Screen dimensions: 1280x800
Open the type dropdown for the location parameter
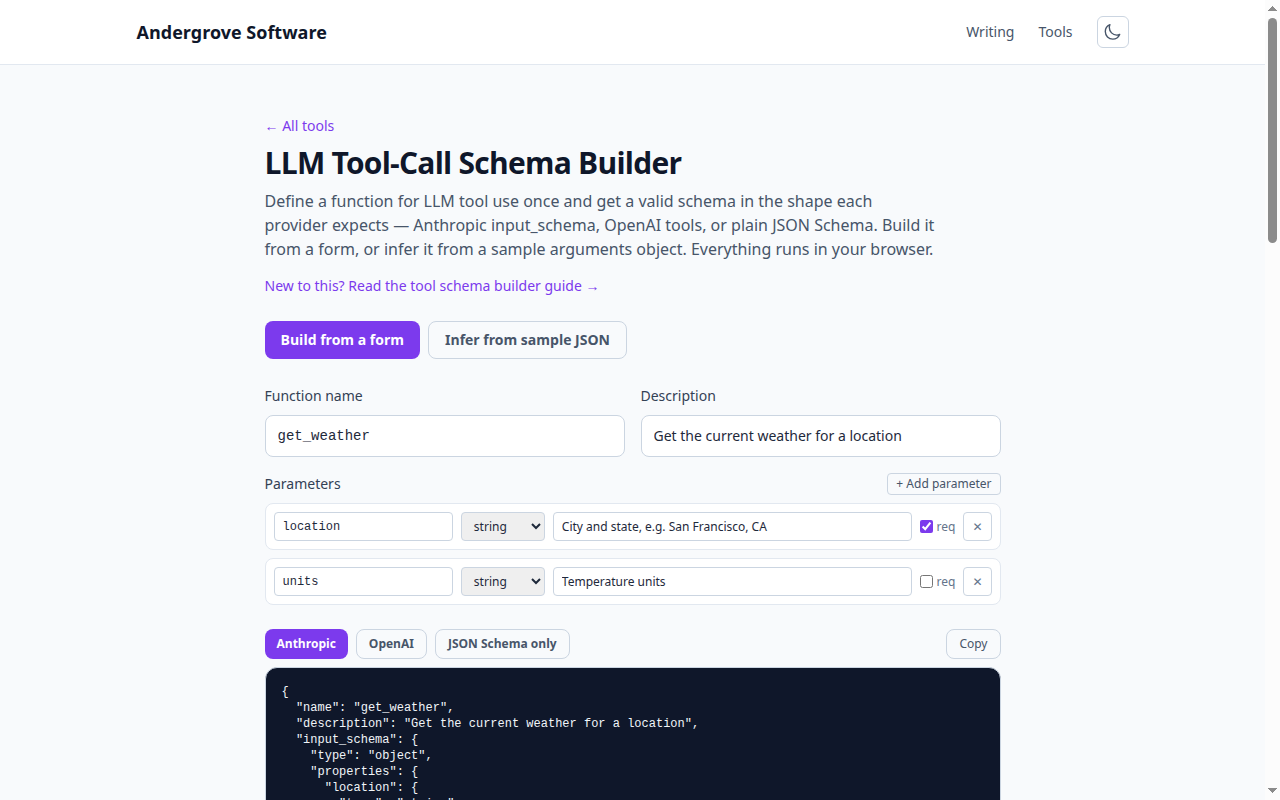click(503, 527)
